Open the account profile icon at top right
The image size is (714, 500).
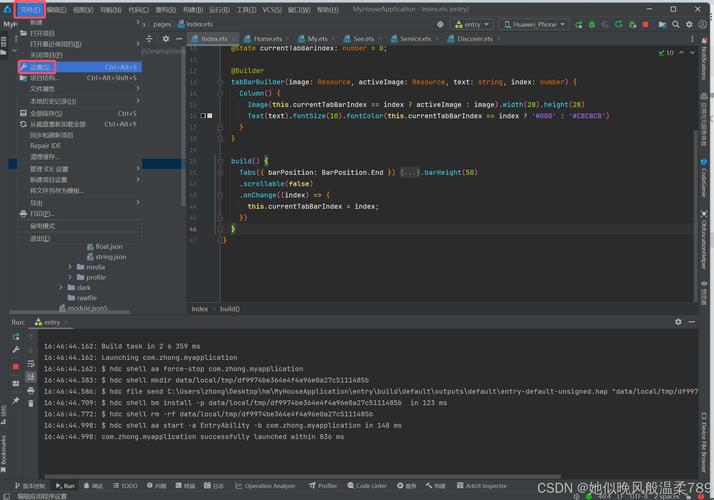coord(703,25)
